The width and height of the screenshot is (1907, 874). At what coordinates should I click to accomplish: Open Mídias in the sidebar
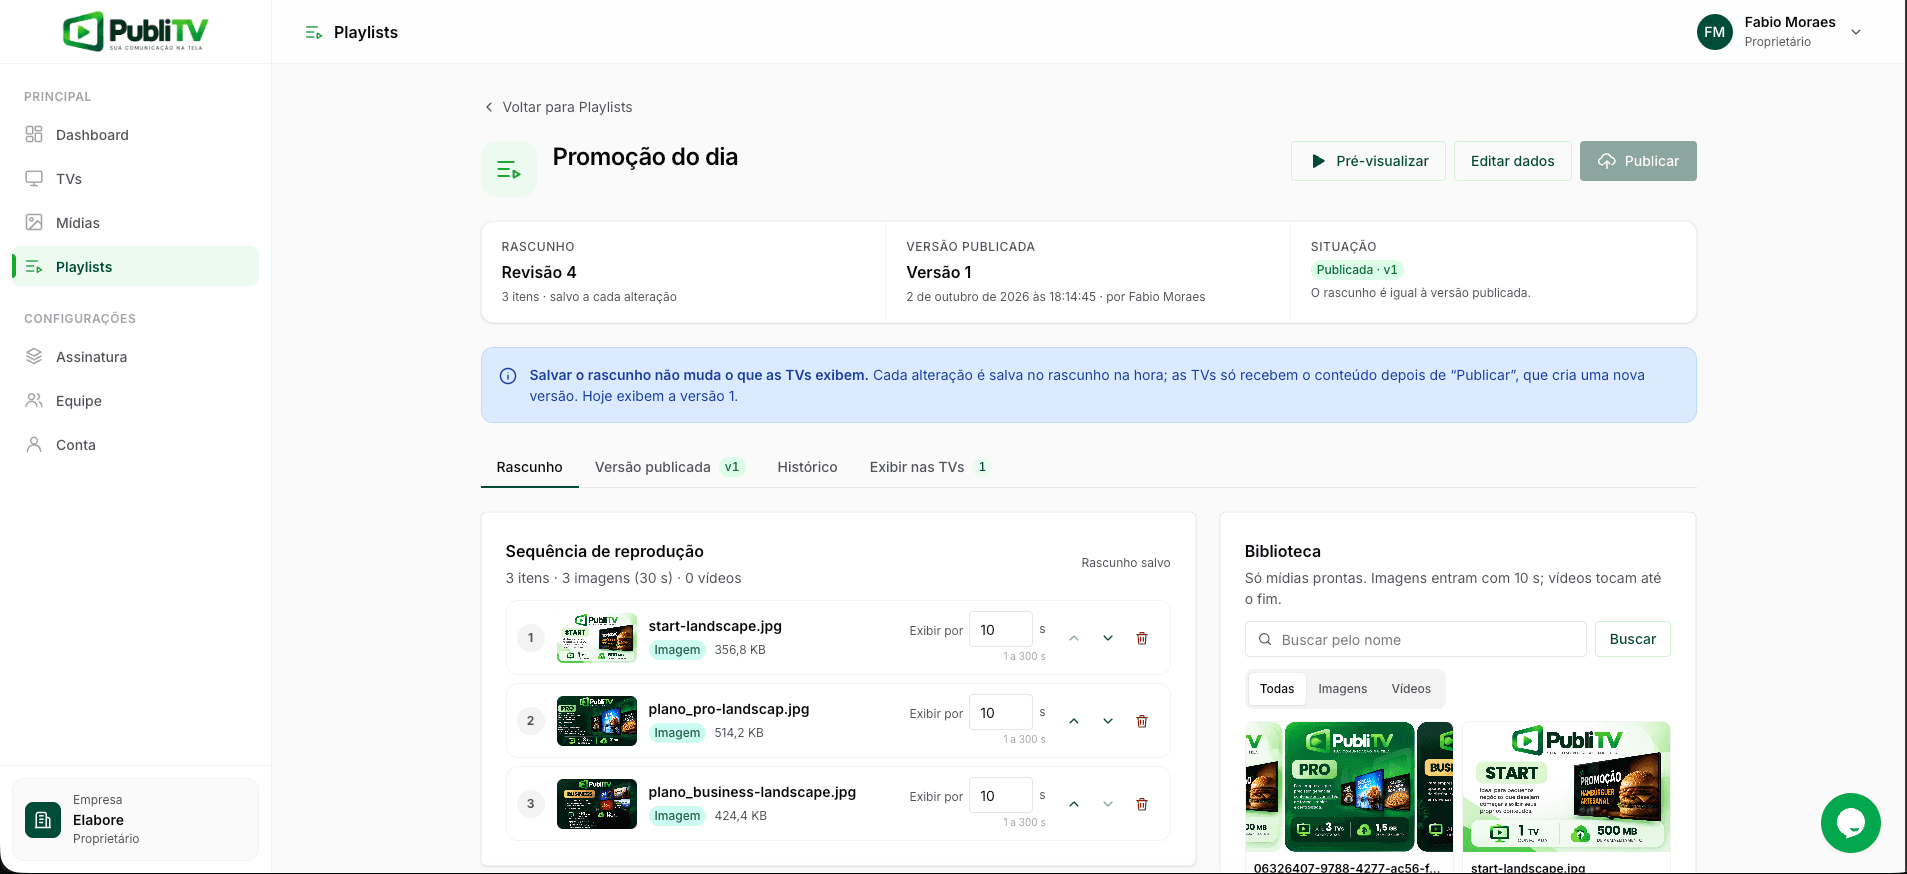pos(135,223)
